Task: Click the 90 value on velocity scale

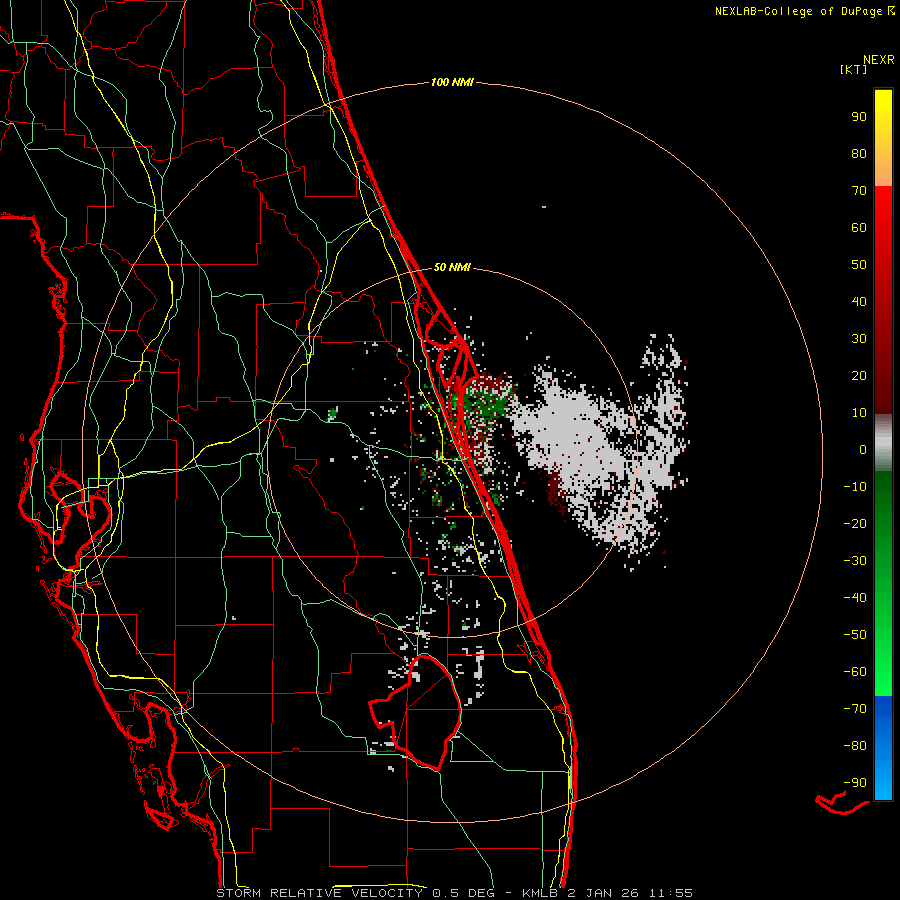Action: click(x=859, y=117)
